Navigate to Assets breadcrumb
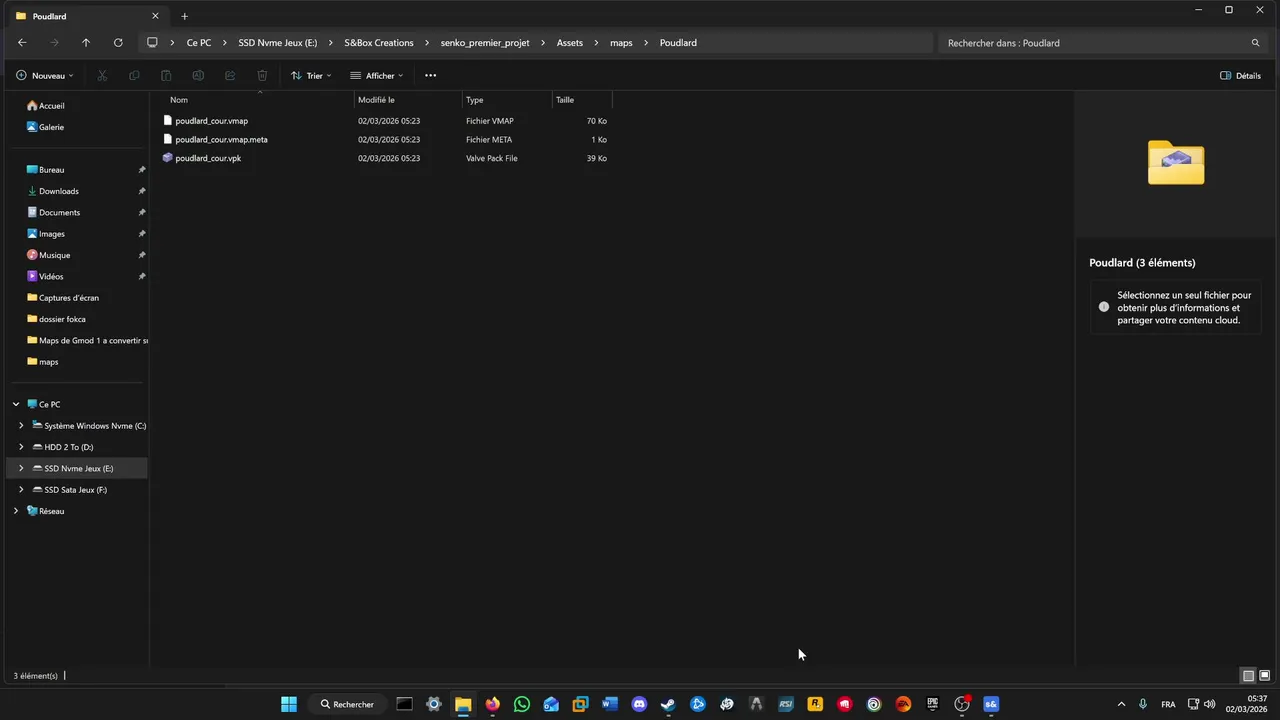 [x=570, y=43]
